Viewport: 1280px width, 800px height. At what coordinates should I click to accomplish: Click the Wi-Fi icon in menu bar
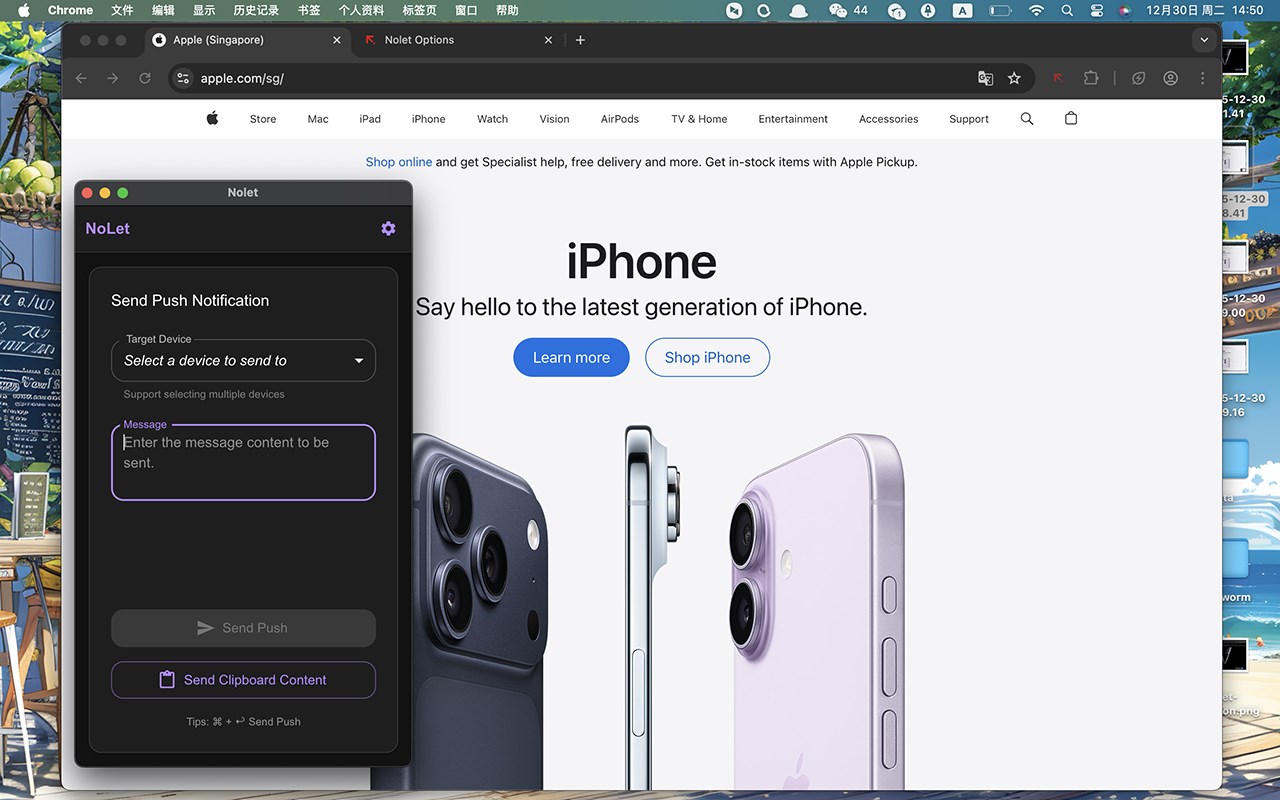[x=1036, y=10]
